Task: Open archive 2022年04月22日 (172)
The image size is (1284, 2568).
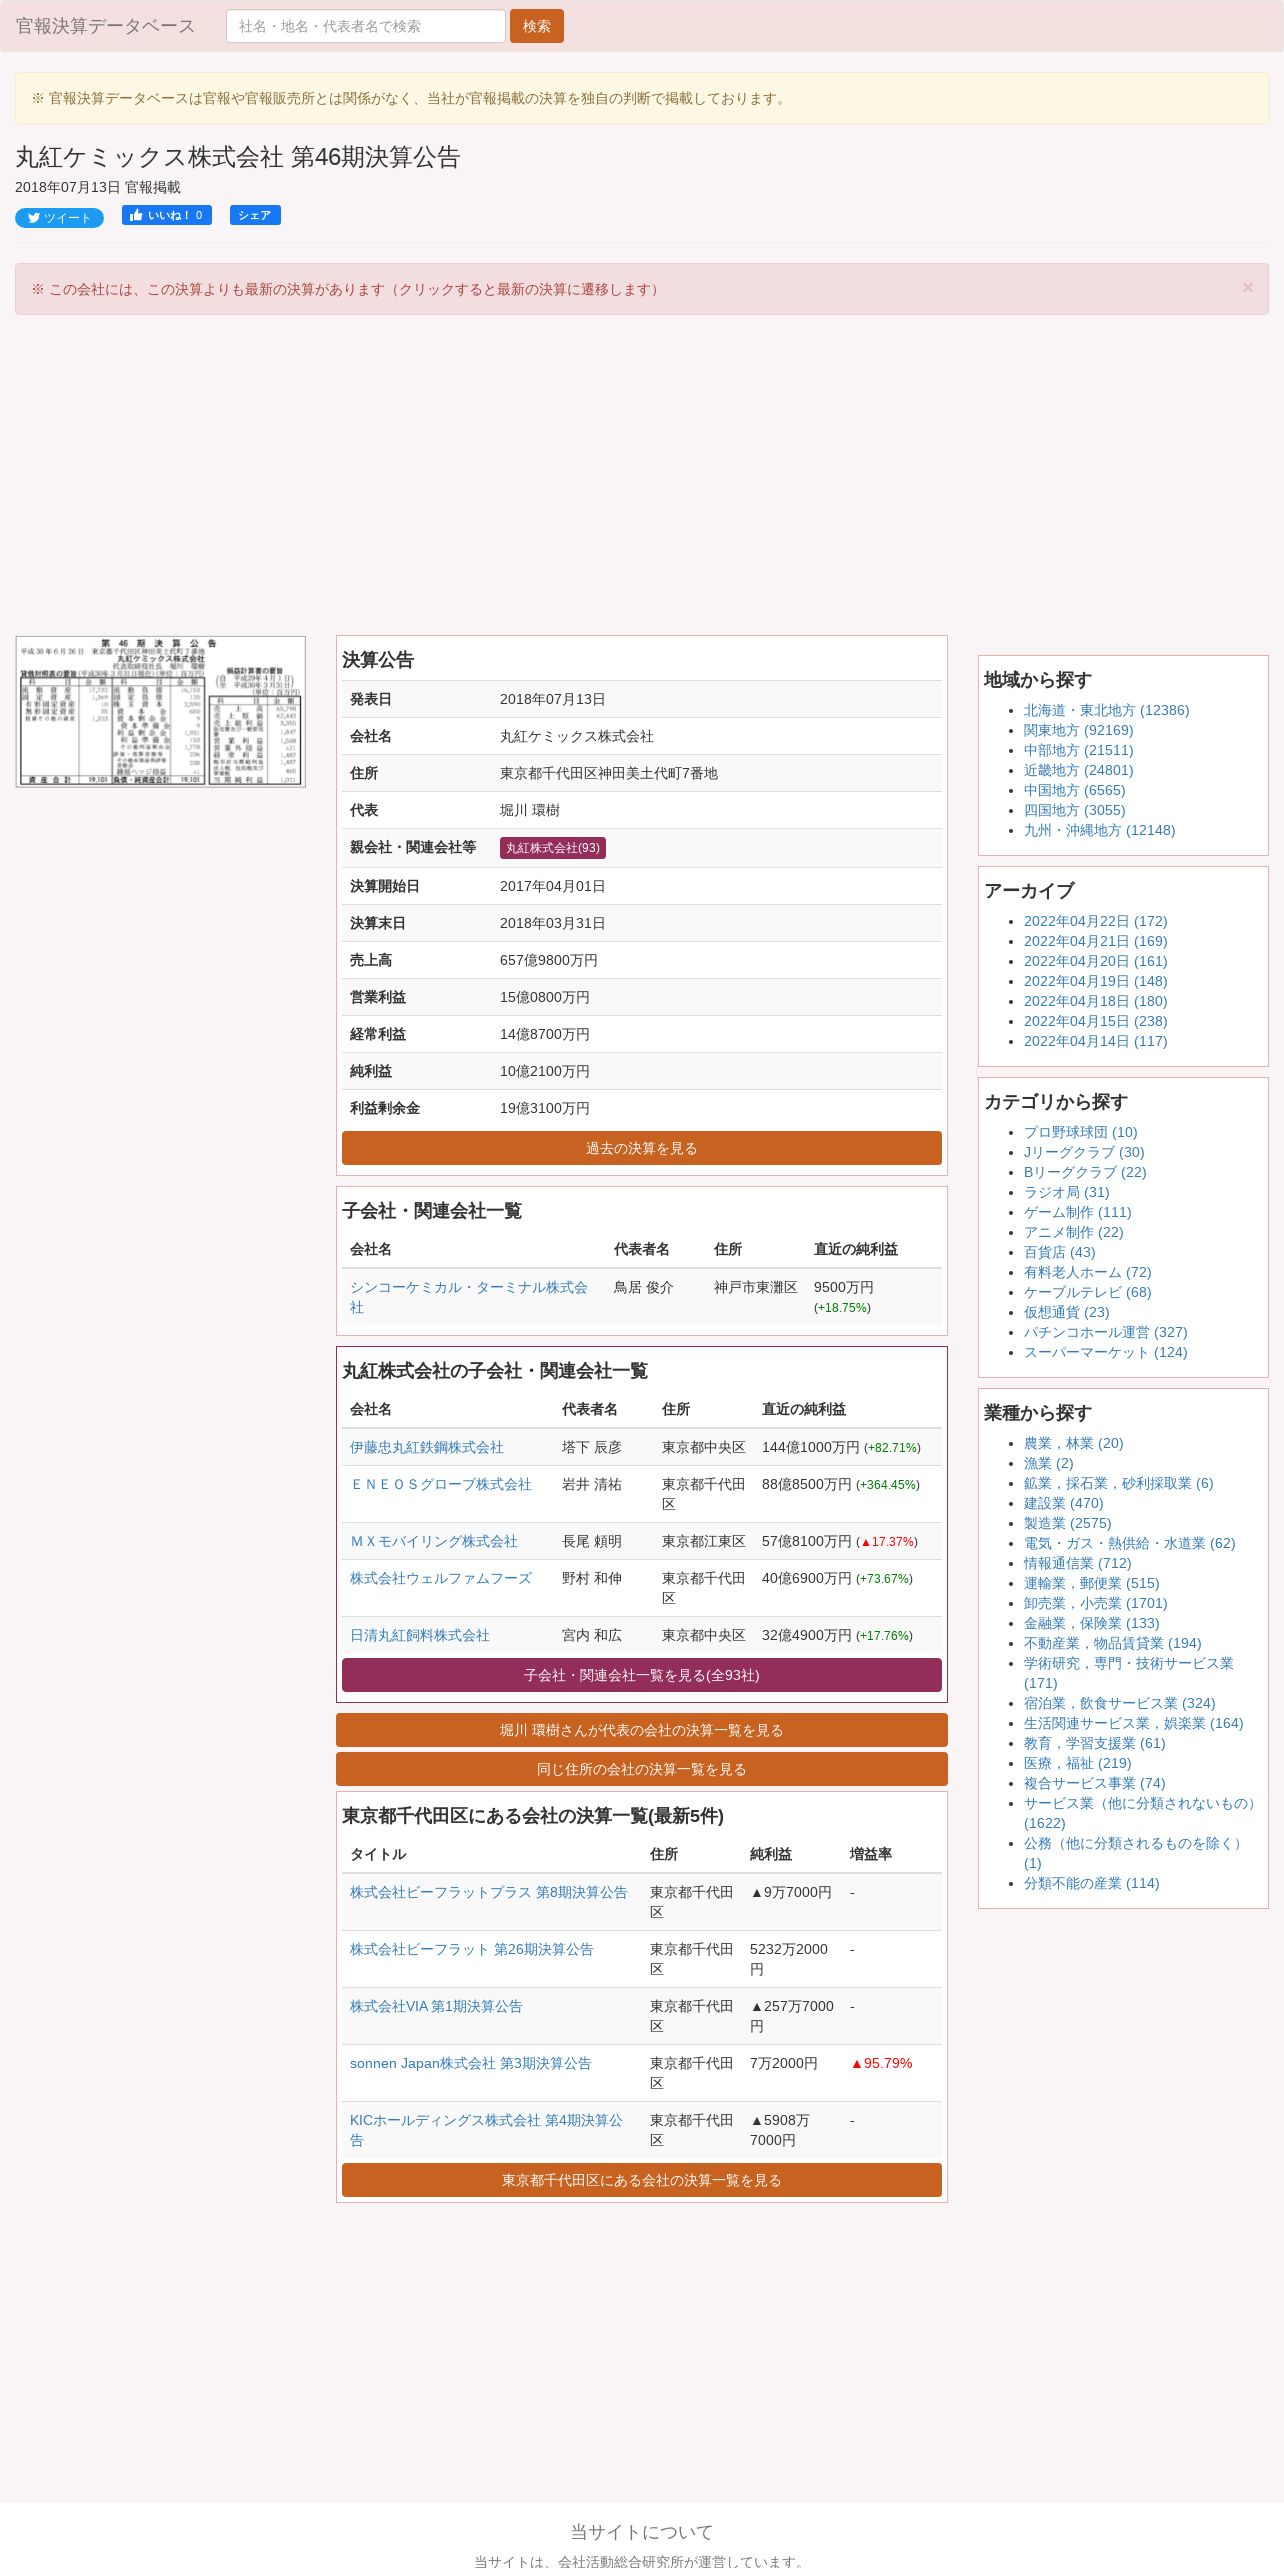Action: (x=1095, y=921)
